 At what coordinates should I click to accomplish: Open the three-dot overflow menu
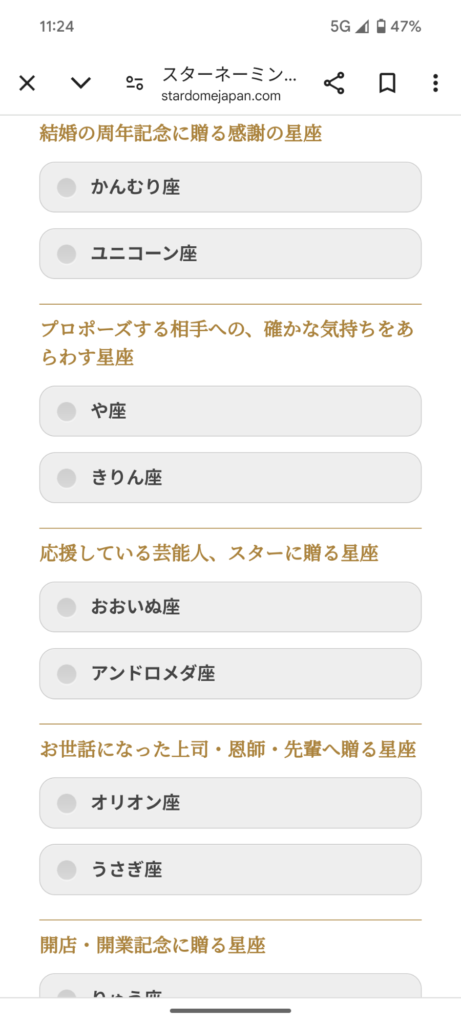coord(436,83)
